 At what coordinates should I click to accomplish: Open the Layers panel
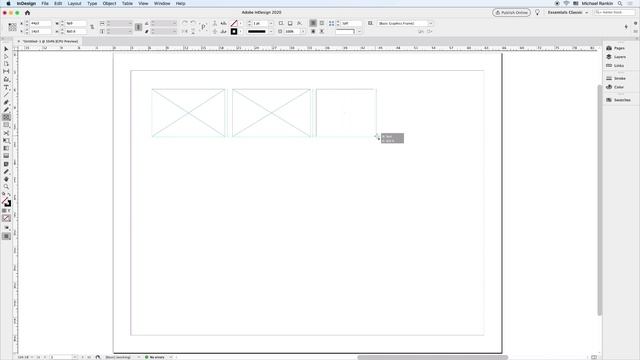tap(616, 57)
